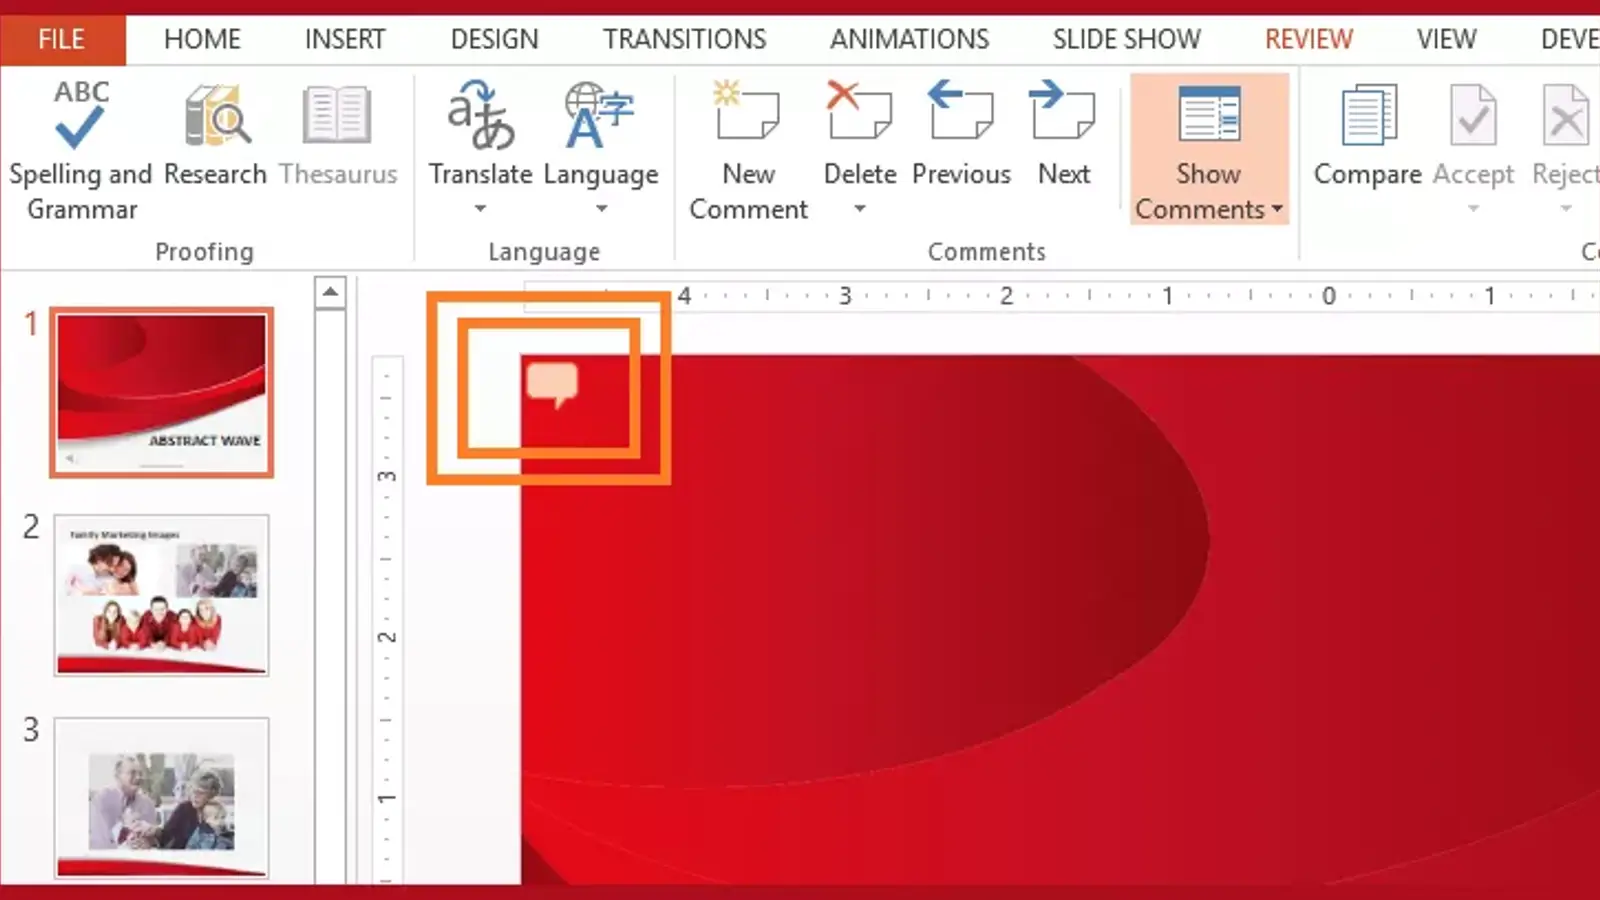Open the FILE menu

tap(62, 39)
